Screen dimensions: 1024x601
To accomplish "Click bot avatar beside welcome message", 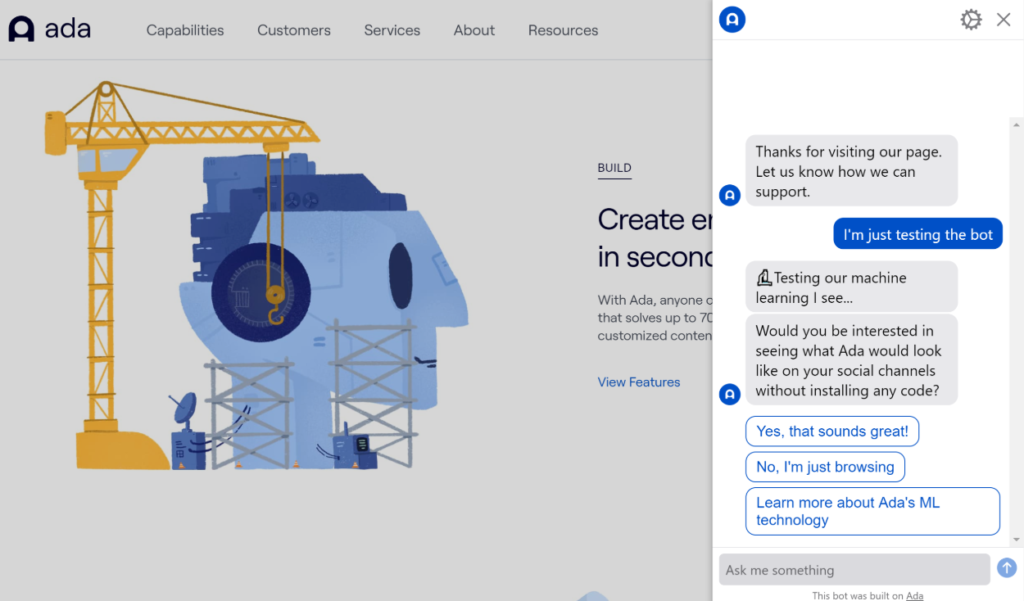I will pyautogui.click(x=730, y=195).
